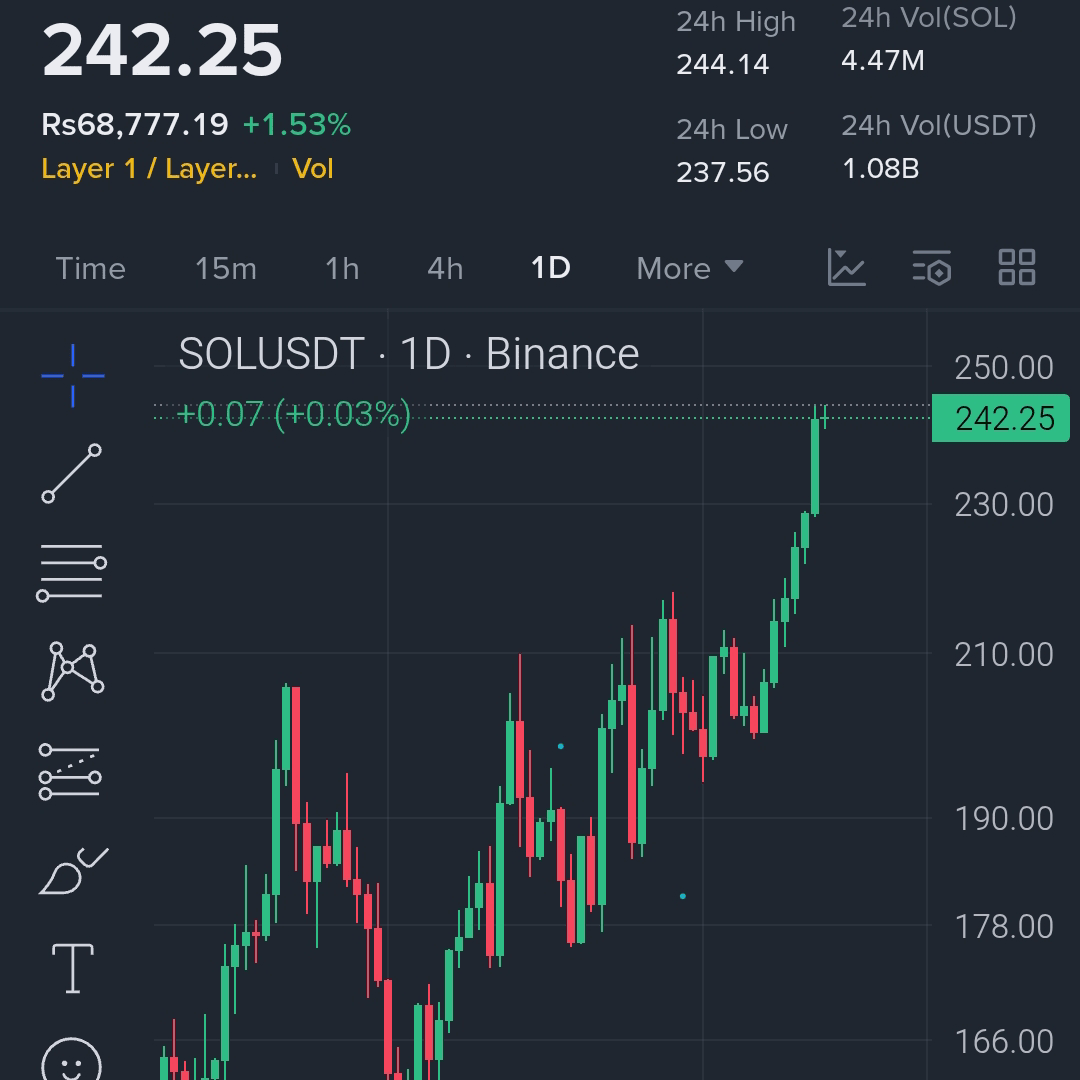Select the trend line drawing tool
The image size is (1080, 1080).
coord(72,473)
